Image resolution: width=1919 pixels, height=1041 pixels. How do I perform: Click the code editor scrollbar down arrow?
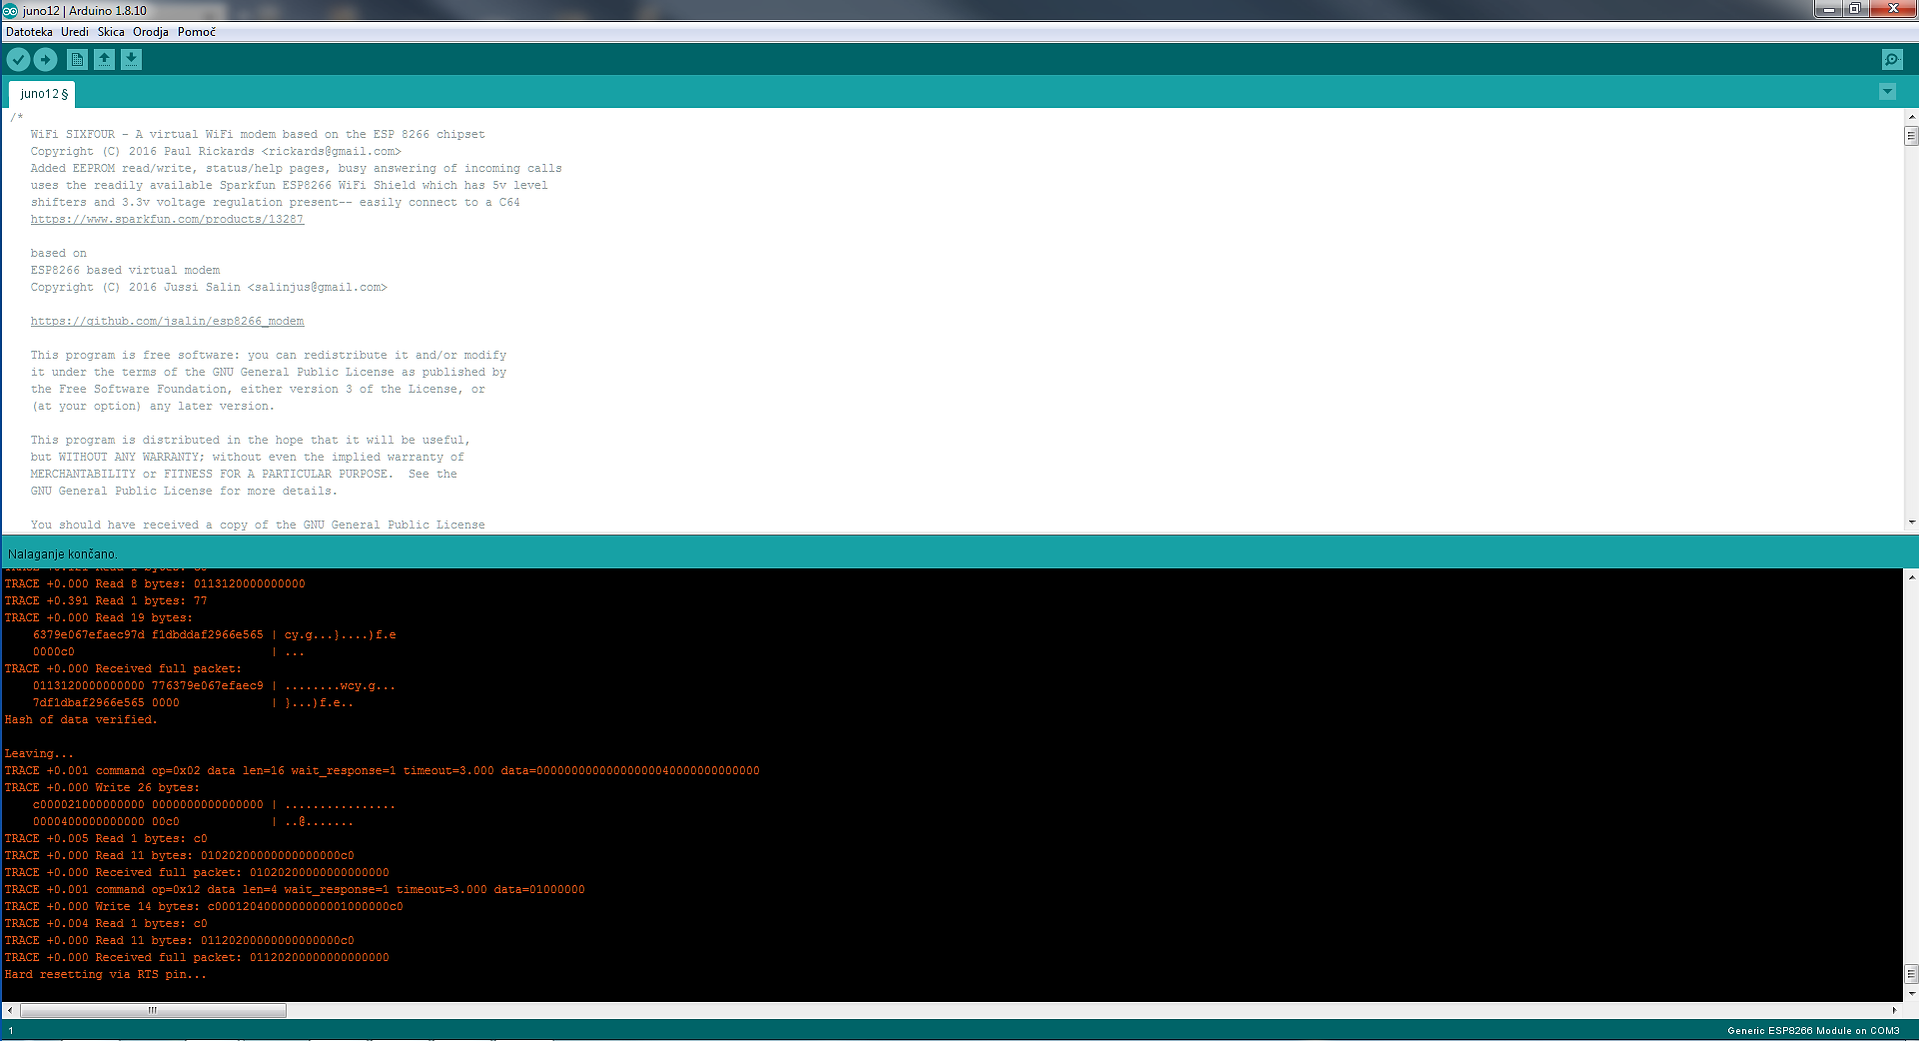(x=1911, y=522)
